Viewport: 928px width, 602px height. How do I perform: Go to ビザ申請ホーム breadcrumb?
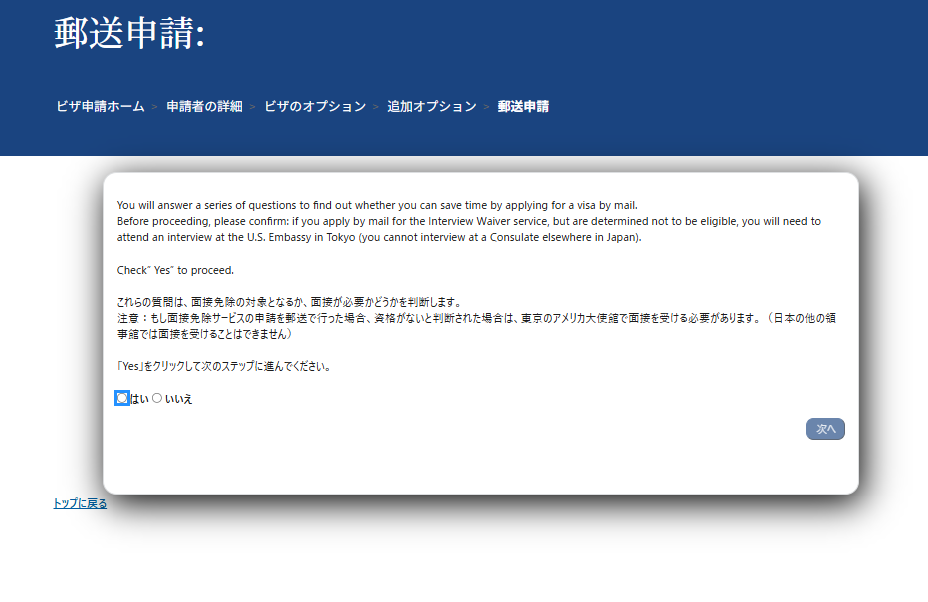click(x=100, y=106)
